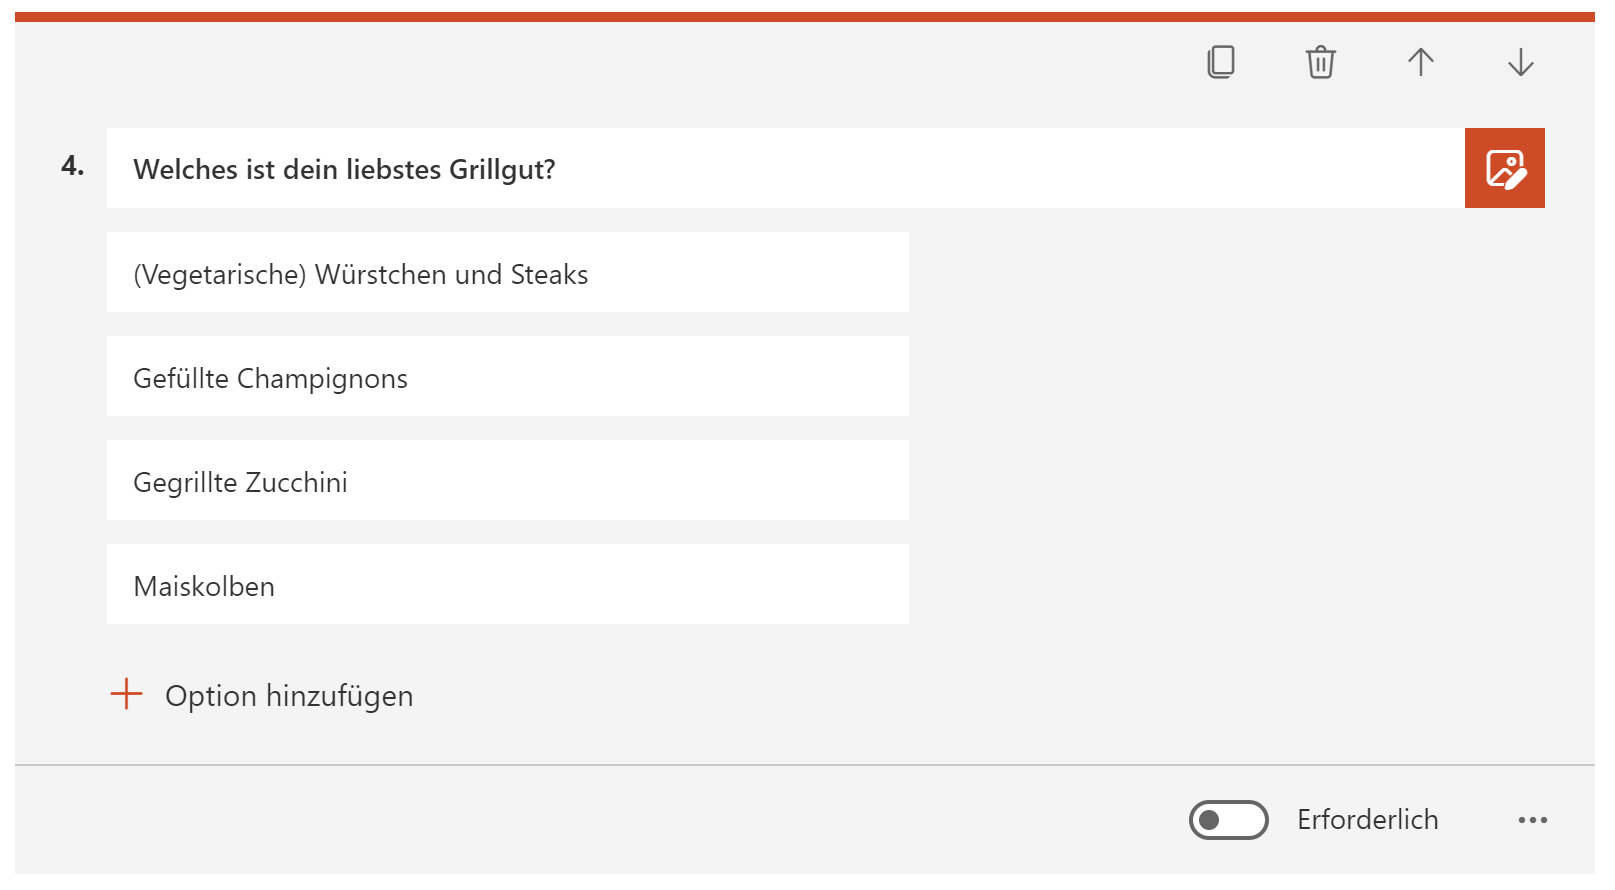
Task: Edit option (Vegetarische) Würstchen und Steaks
Action: pos(508,272)
